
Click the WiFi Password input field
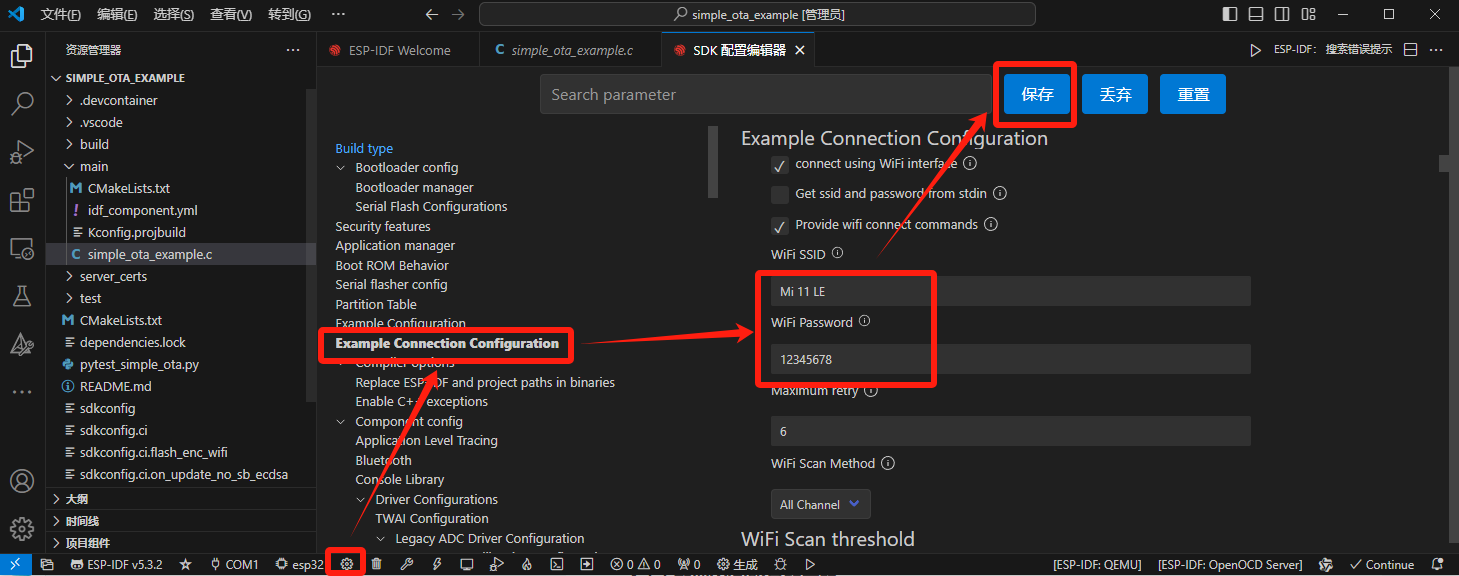tap(1010, 359)
